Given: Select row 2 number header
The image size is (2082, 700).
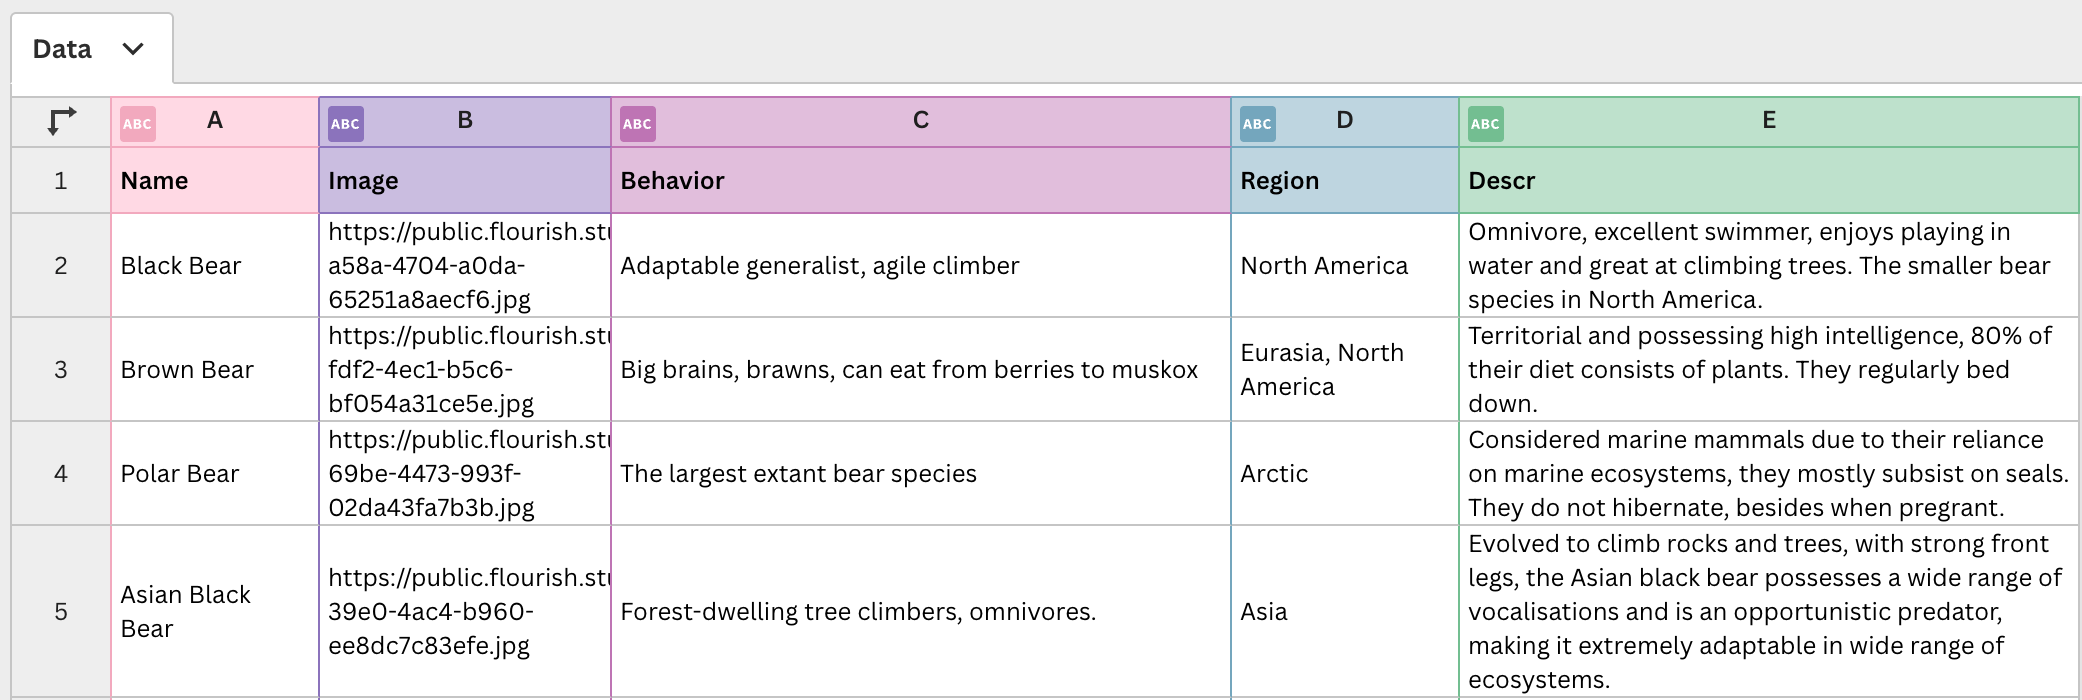Looking at the screenshot, I should point(61,265).
